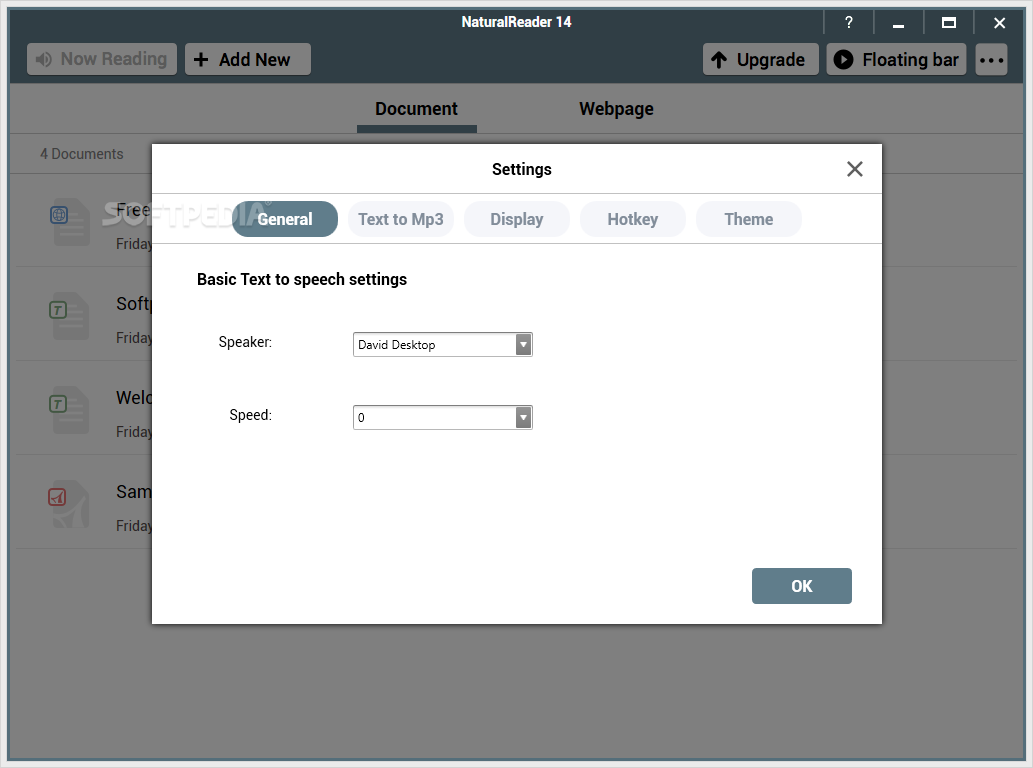Click the Upgrade button
This screenshot has height=768, width=1033.
pos(760,59)
